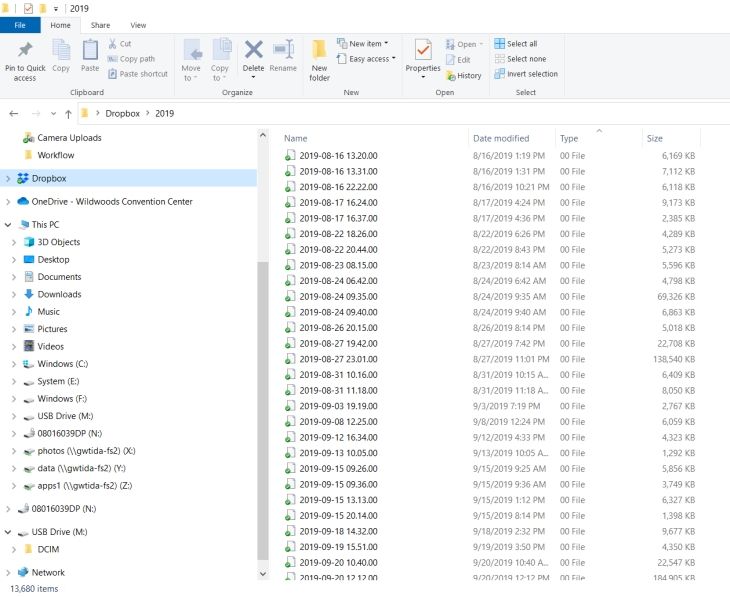Screen dimensions: 730x597
Task: Open Properties via the ribbon icon
Action: (x=423, y=51)
